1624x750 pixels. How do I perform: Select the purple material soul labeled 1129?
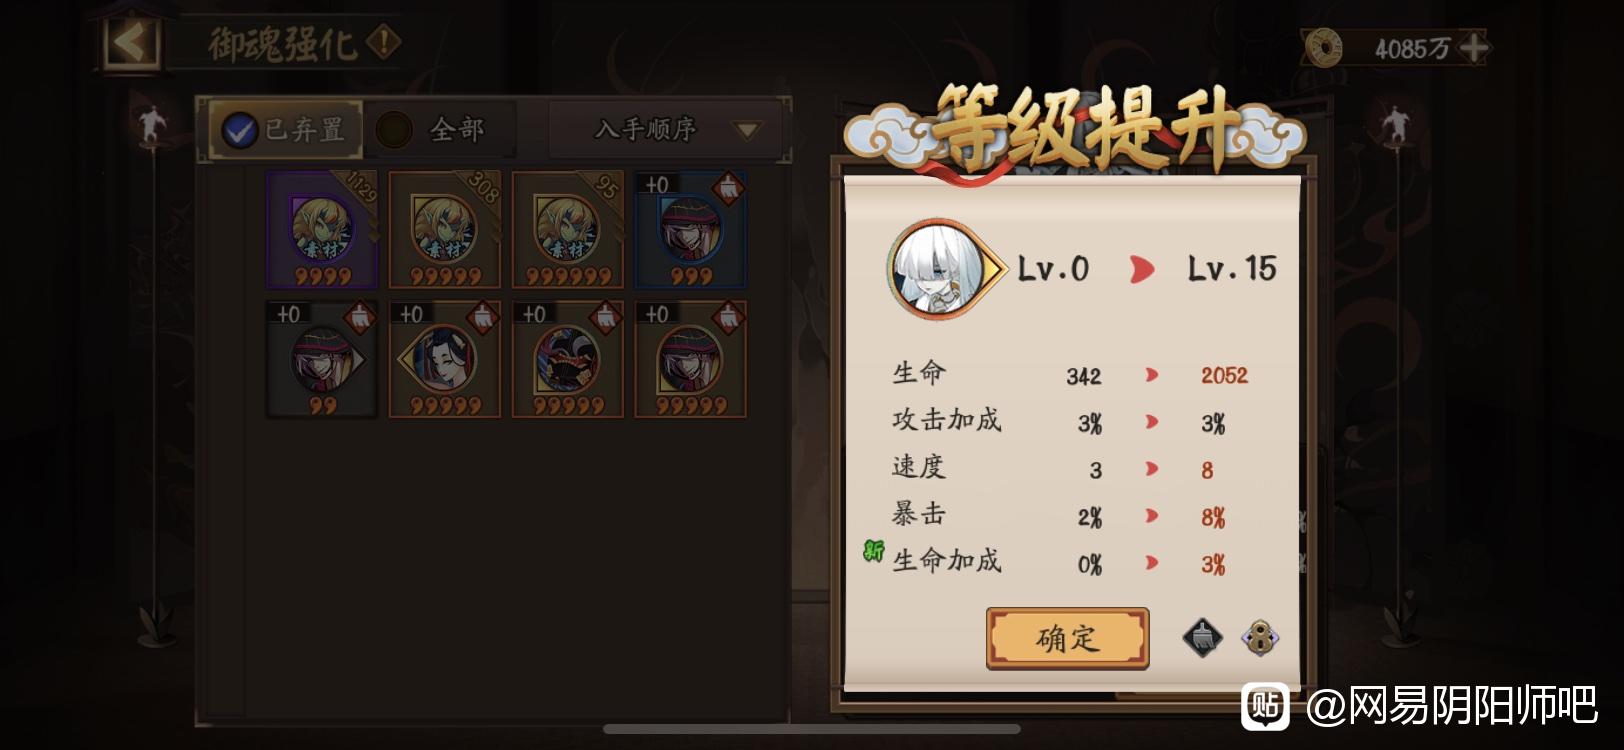(322, 230)
